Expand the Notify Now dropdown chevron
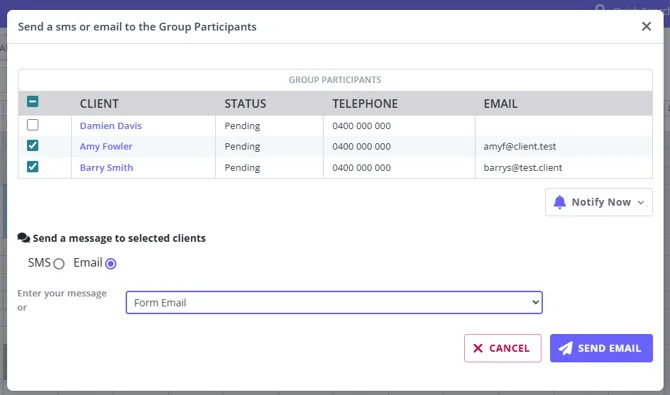Viewport: 670px width, 395px height. coord(641,203)
